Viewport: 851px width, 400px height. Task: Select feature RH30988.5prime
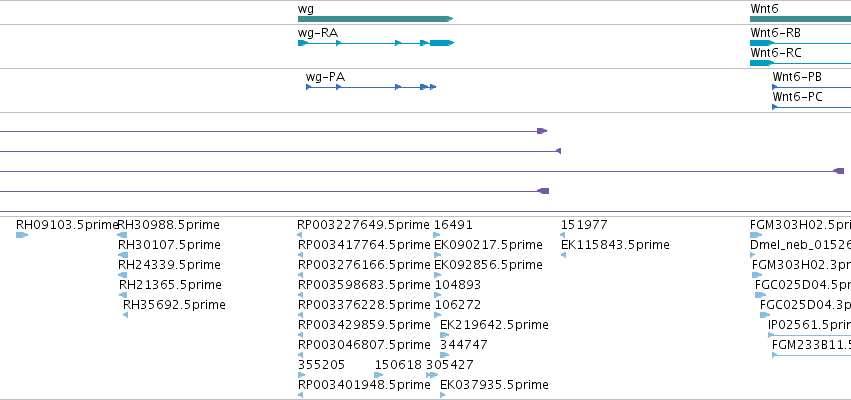click(122, 235)
